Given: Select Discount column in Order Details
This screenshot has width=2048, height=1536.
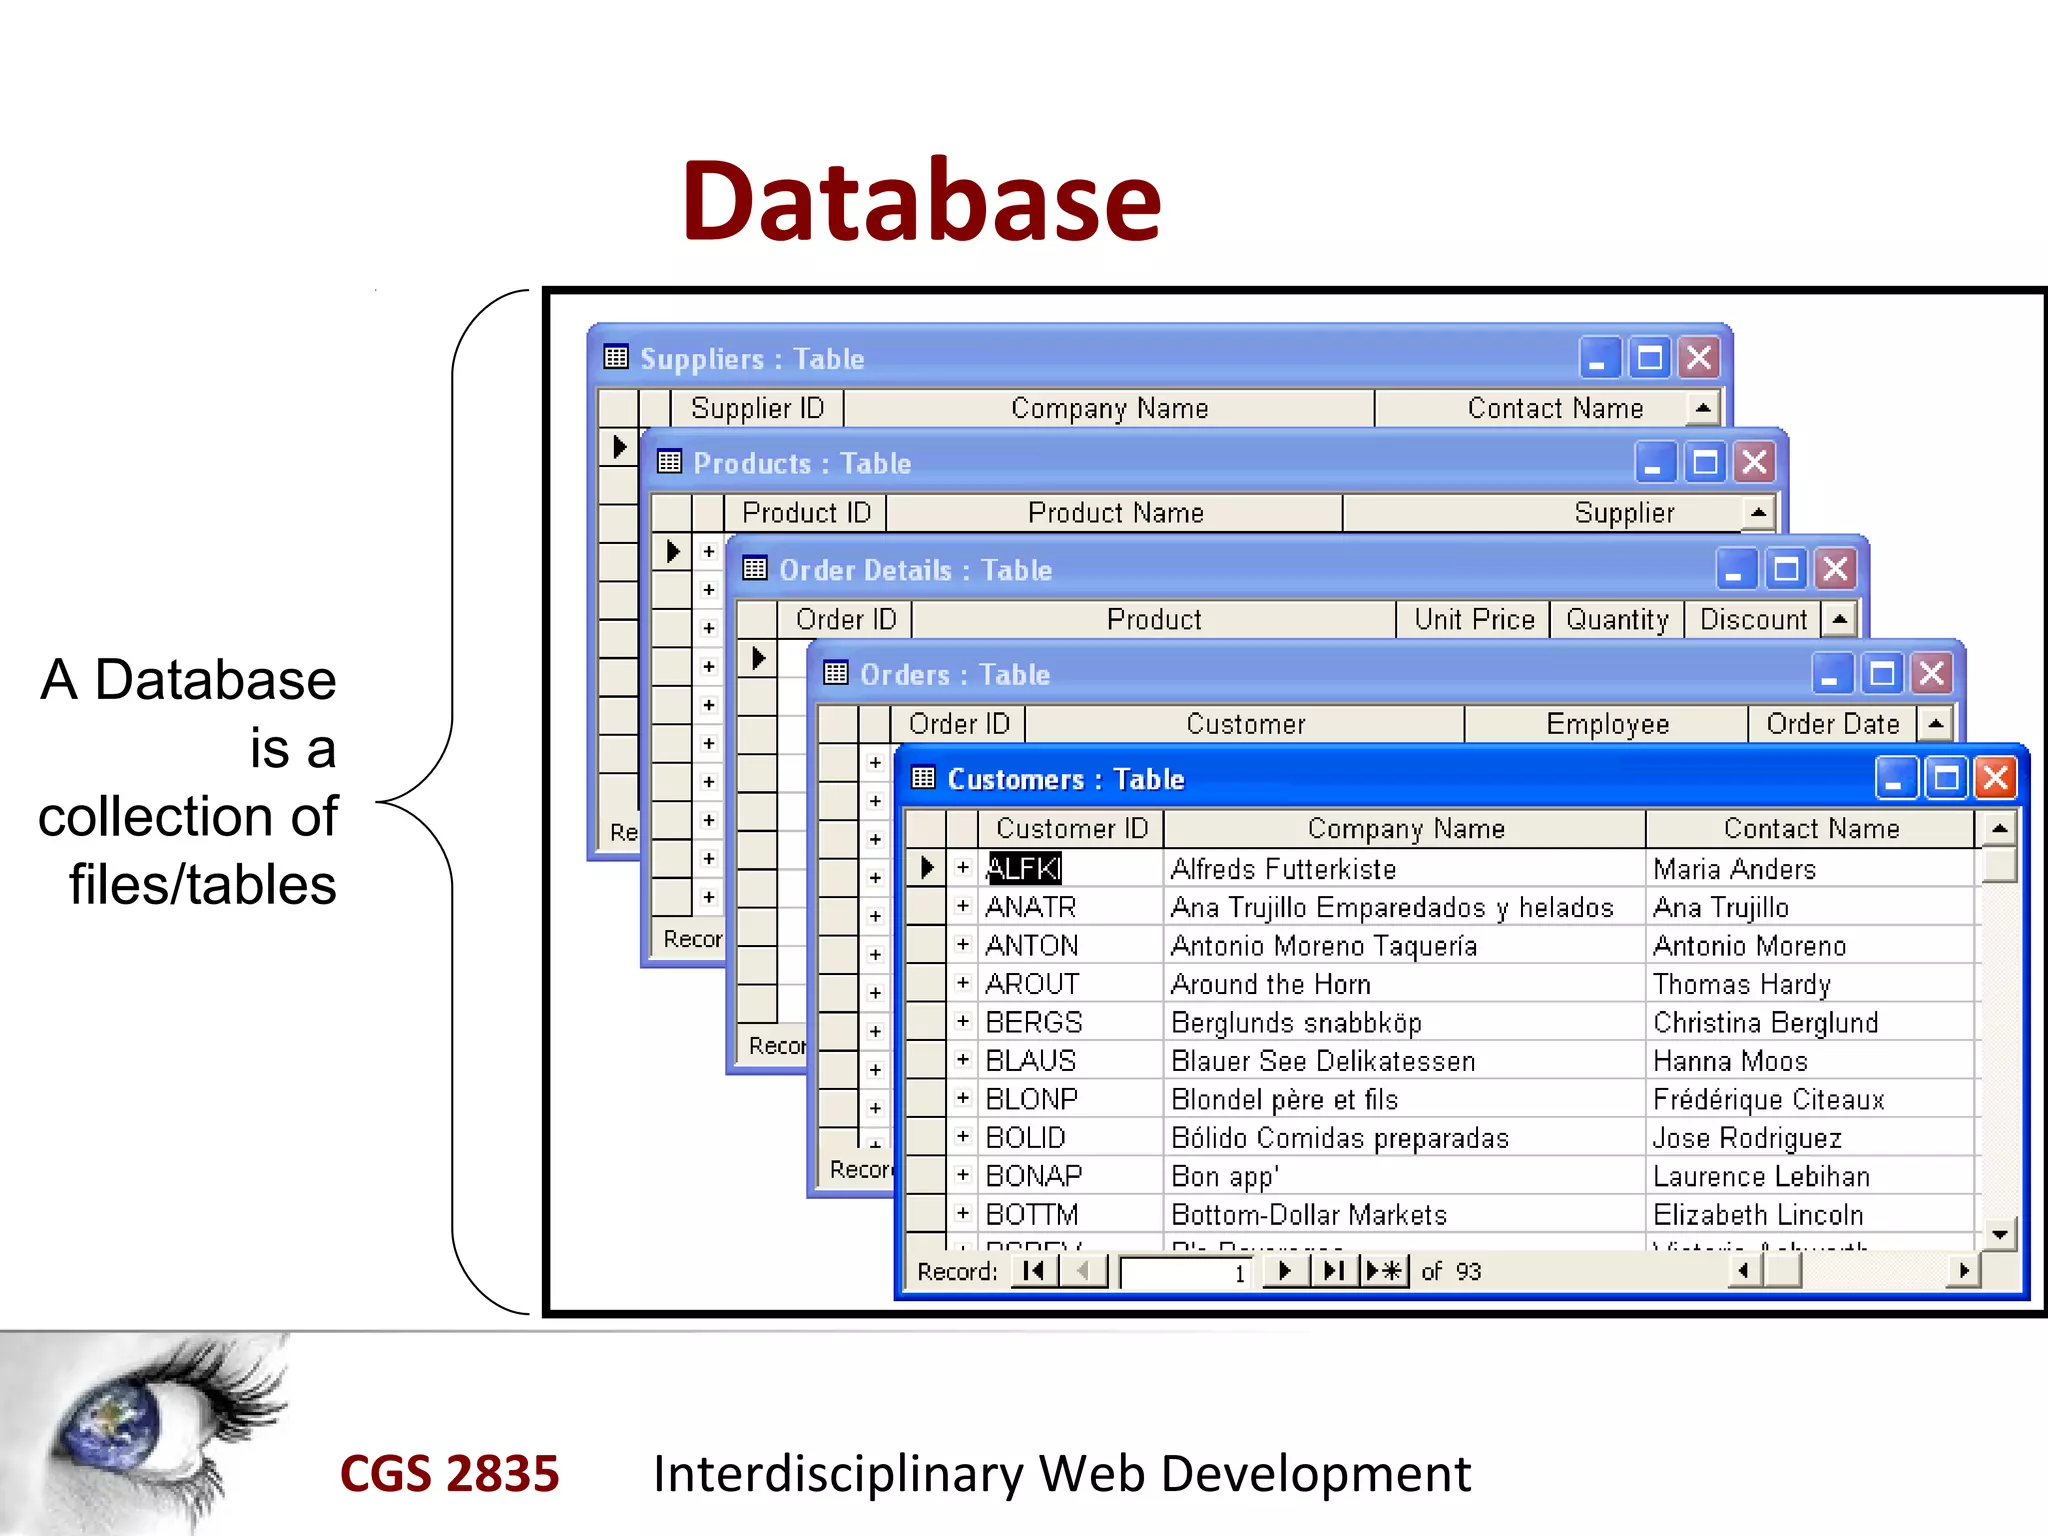Looking at the screenshot, I should [1753, 620].
